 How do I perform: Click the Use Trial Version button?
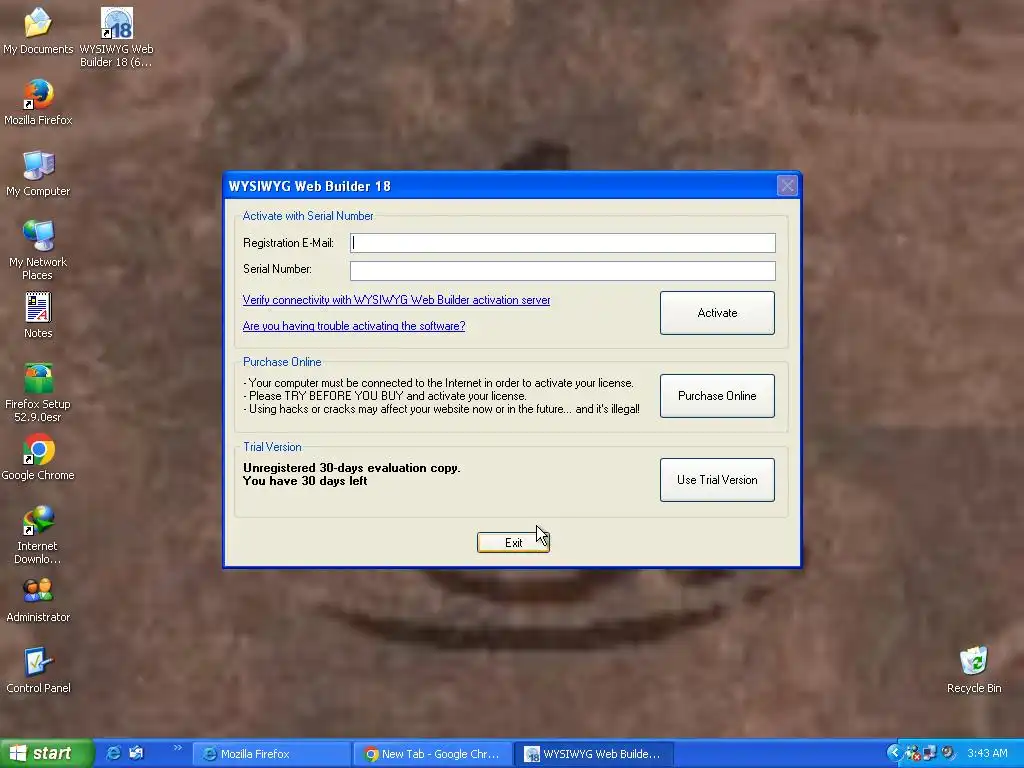coord(717,480)
